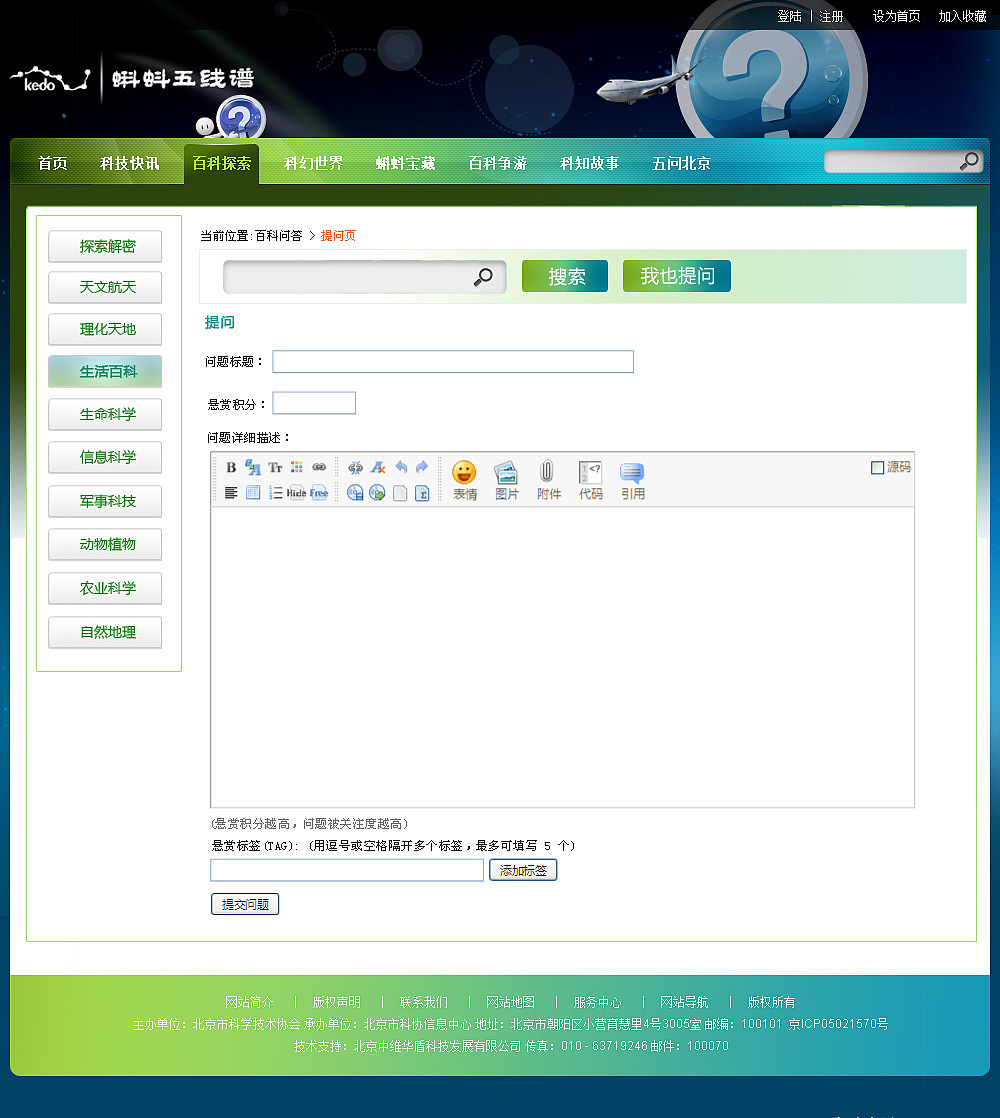The image size is (1000, 1118).
Task: Submit with the 提交问题 button
Action: point(245,904)
